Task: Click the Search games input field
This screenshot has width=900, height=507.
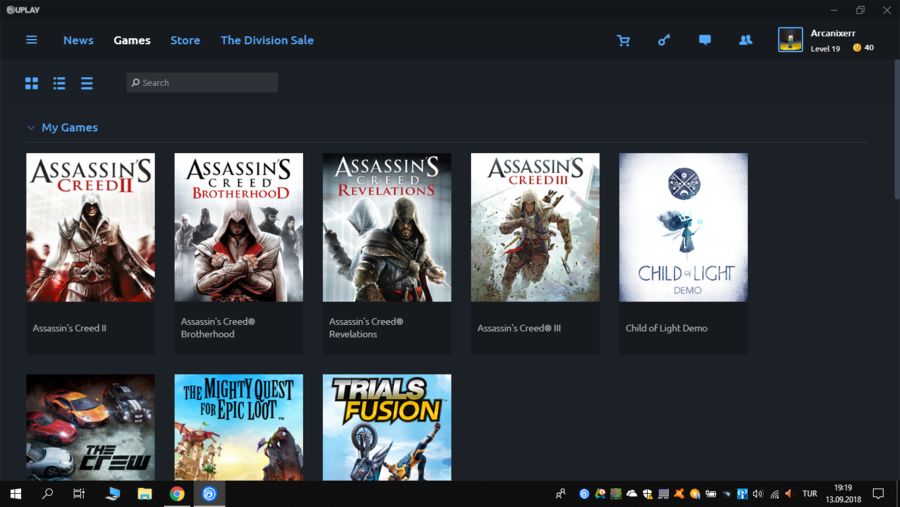Action: point(202,83)
